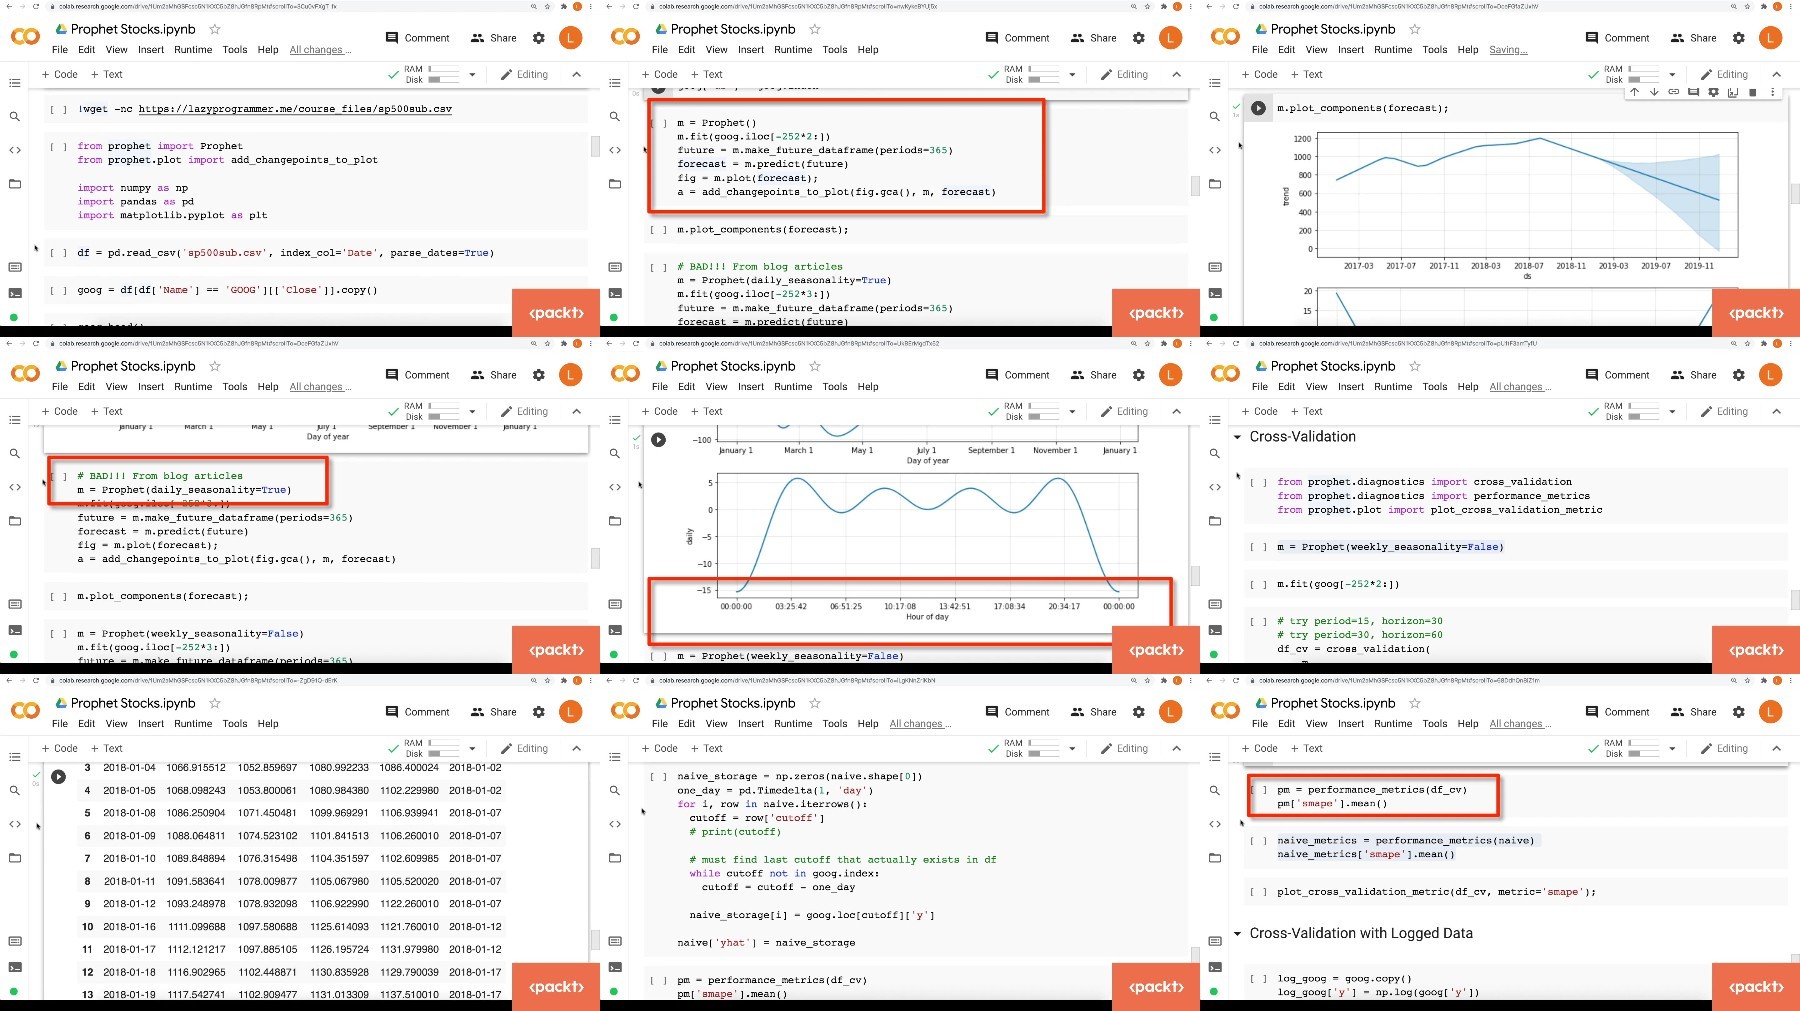The image size is (1800, 1011).
Task: Open RAM/Disk dropdown in the Cross-Validation panel
Action: click(1672, 411)
